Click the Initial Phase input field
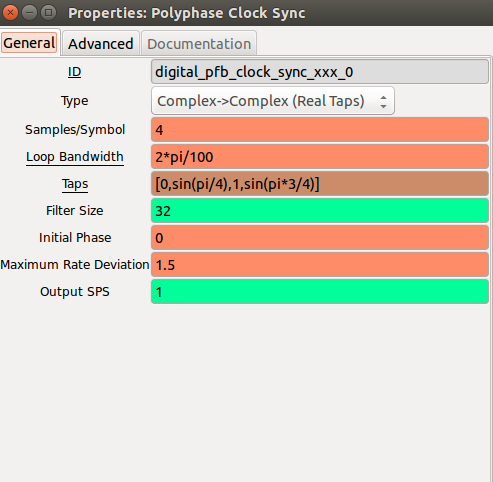 320,238
